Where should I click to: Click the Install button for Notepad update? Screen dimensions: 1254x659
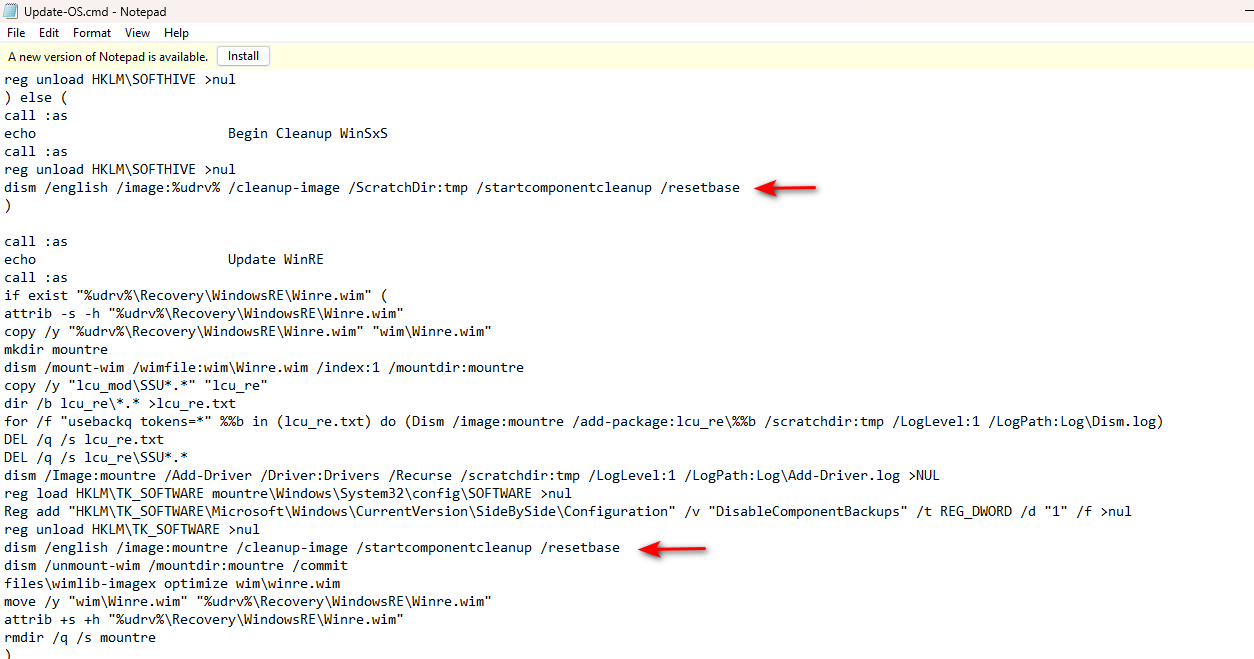[243, 56]
